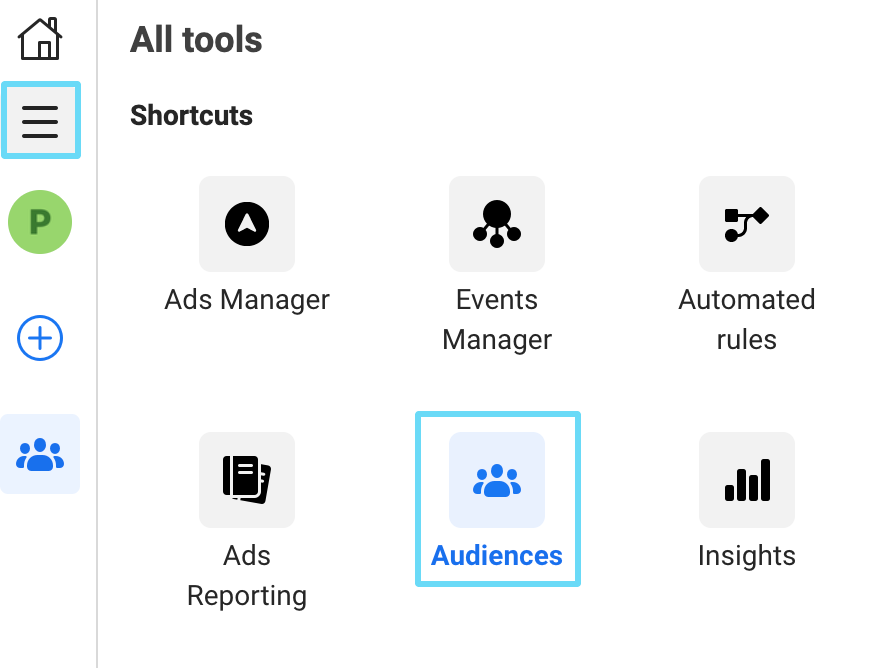Open Audiences via its blue label
The image size is (880, 668).
click(497, 555)
